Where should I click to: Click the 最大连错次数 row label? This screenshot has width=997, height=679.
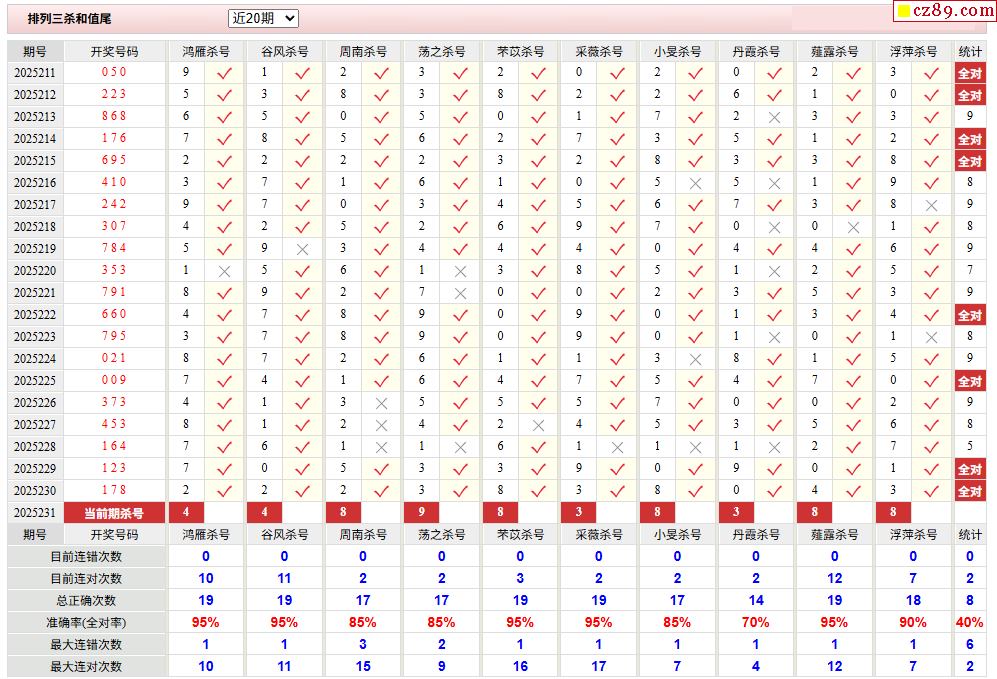click(86, 645)
